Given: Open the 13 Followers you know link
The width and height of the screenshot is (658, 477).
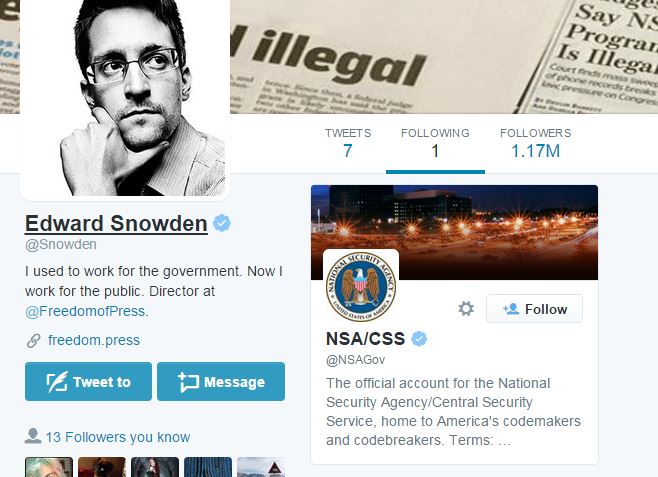Looking at the screenshot, I should point(118,437).
